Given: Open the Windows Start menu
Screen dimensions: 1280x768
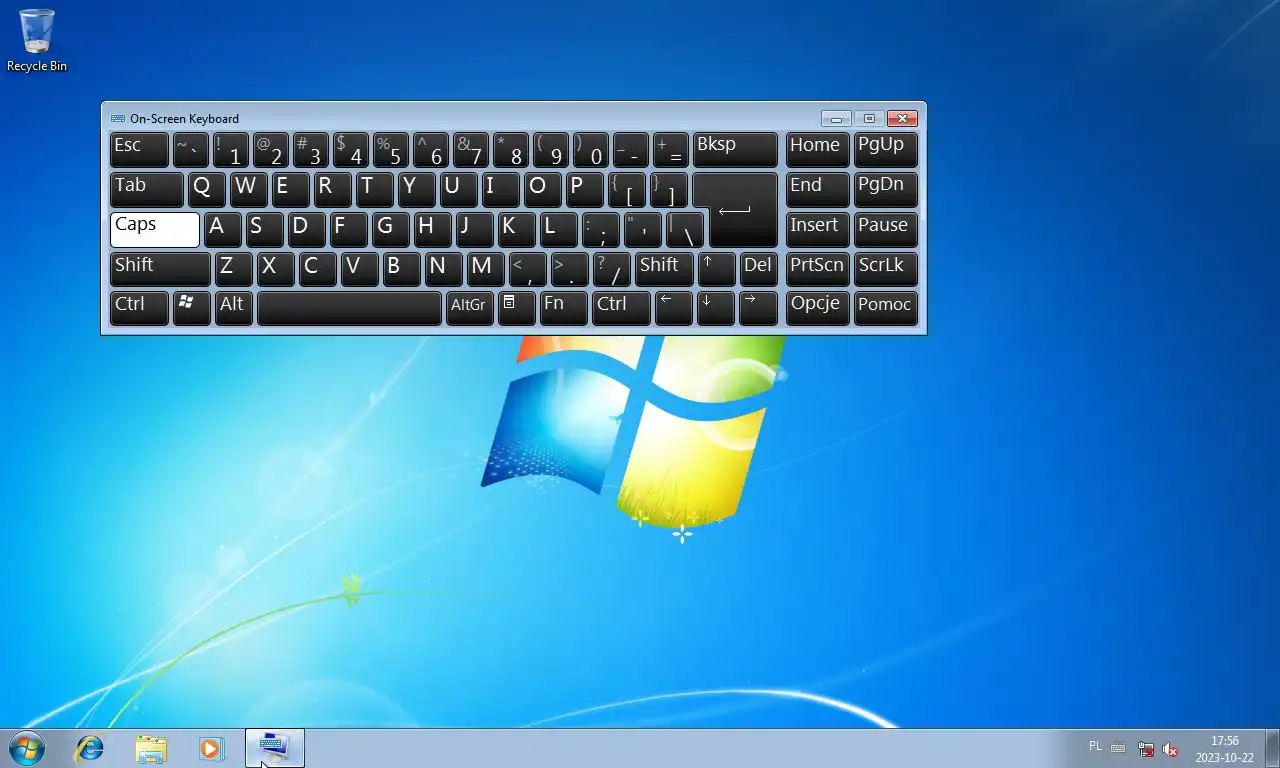Looking at the screenshot, I should 27,748.
